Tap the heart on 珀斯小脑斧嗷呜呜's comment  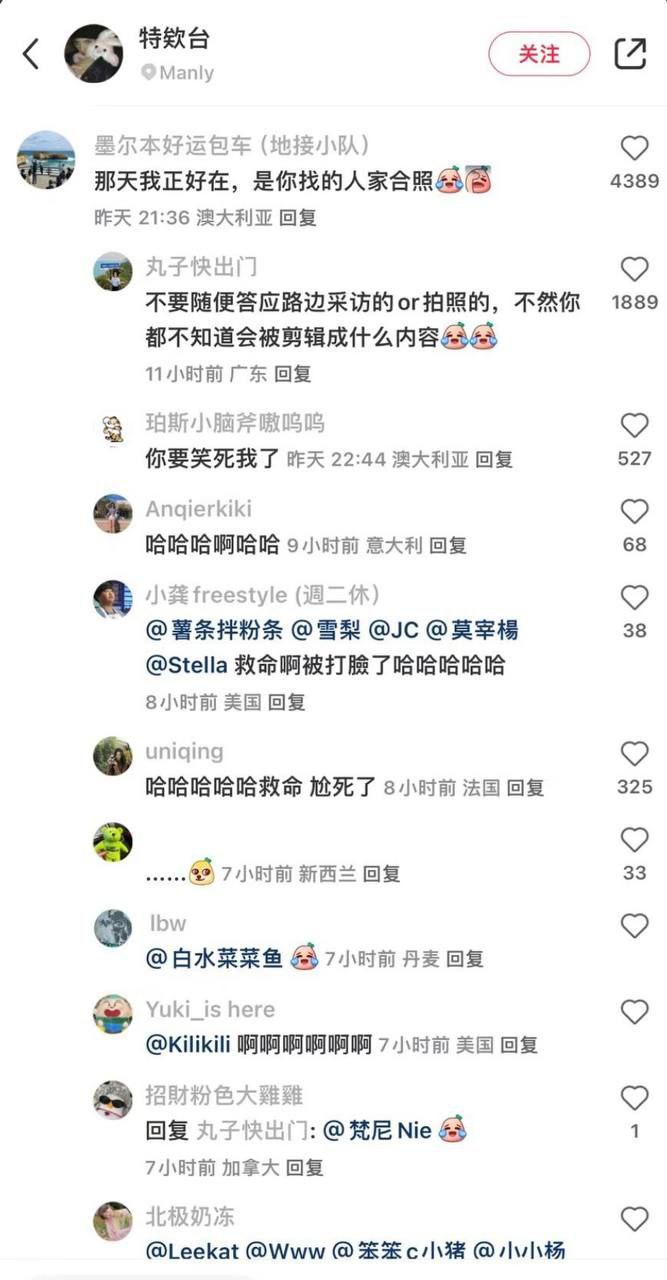point(635,425)
